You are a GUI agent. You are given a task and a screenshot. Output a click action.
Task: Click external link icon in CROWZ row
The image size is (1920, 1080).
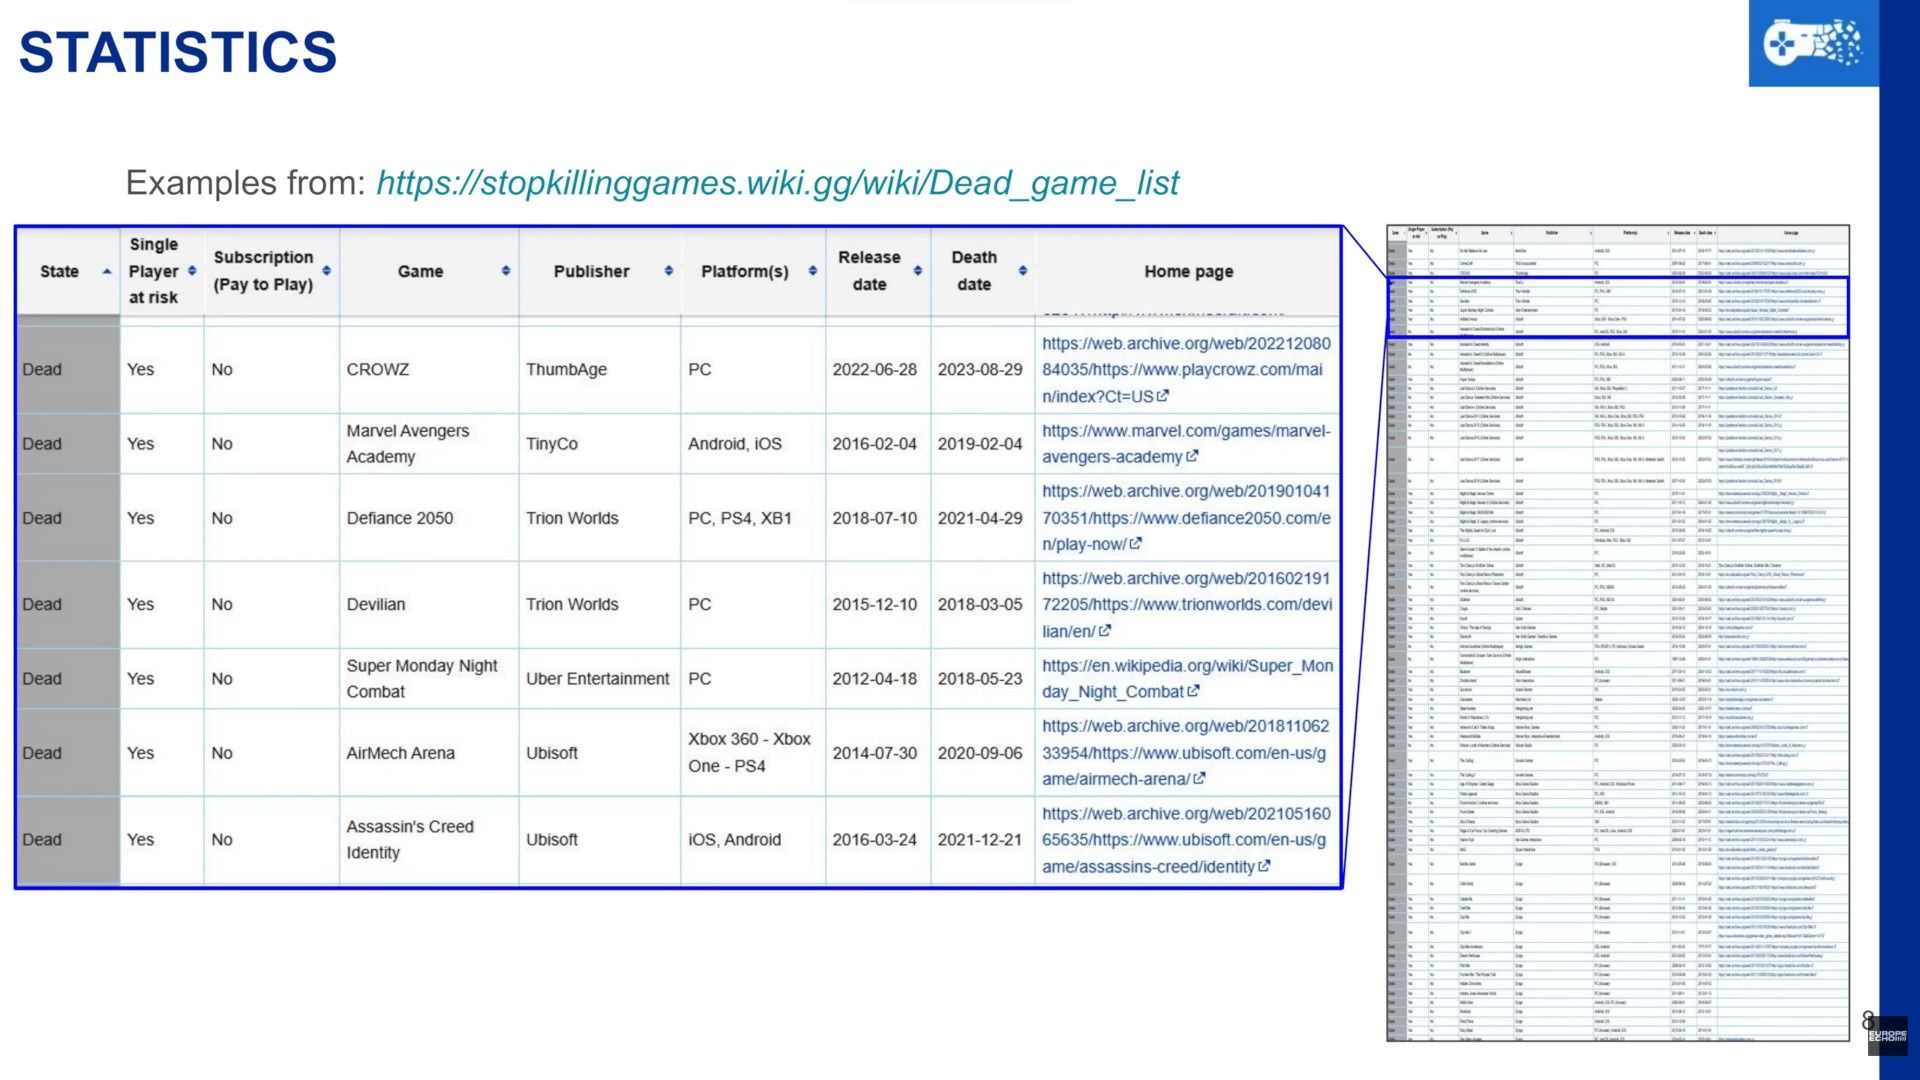click(1163, 396)
